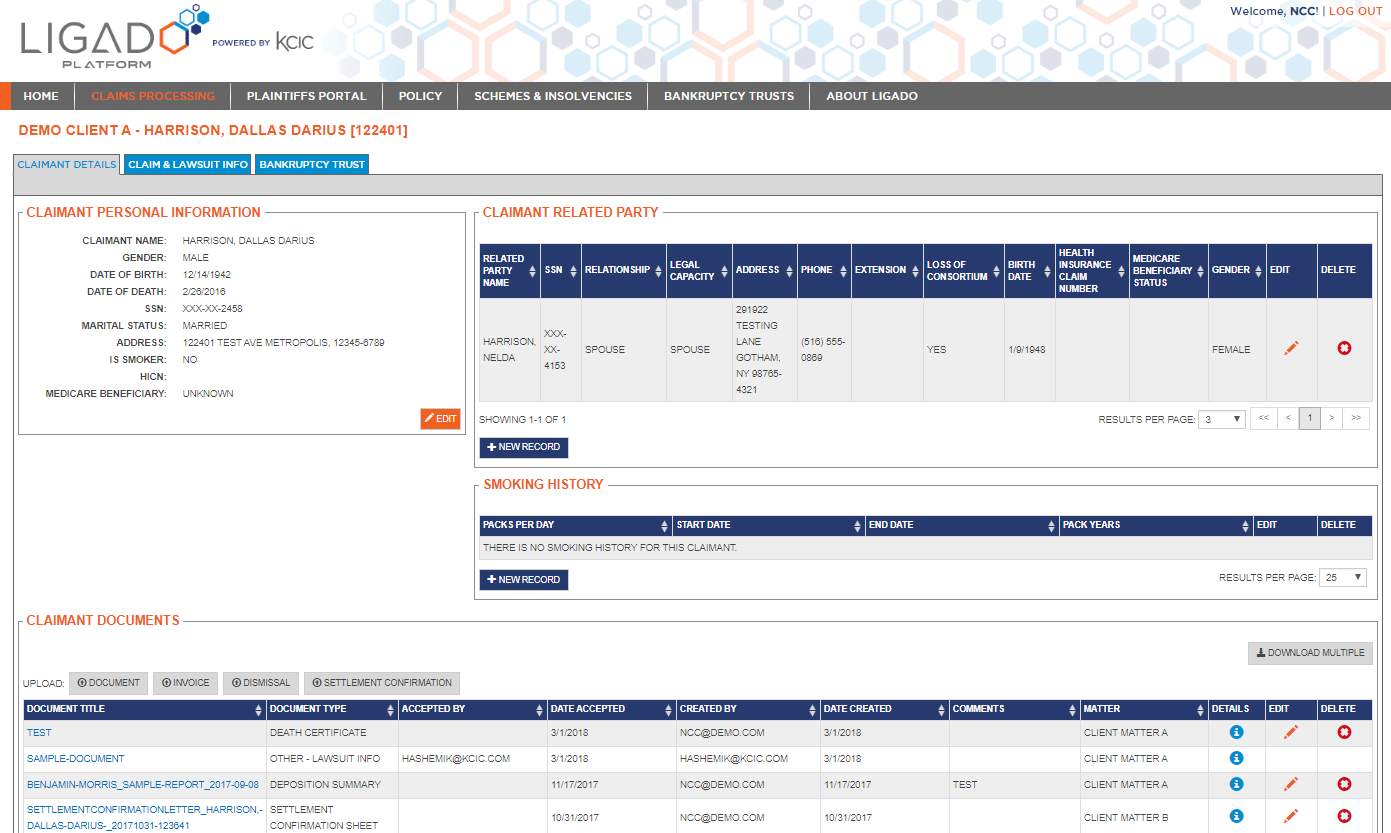Open the settlement confirmation letter link
The width and height of the screenshot is (1391, 833).
click(x=144, y=817)
